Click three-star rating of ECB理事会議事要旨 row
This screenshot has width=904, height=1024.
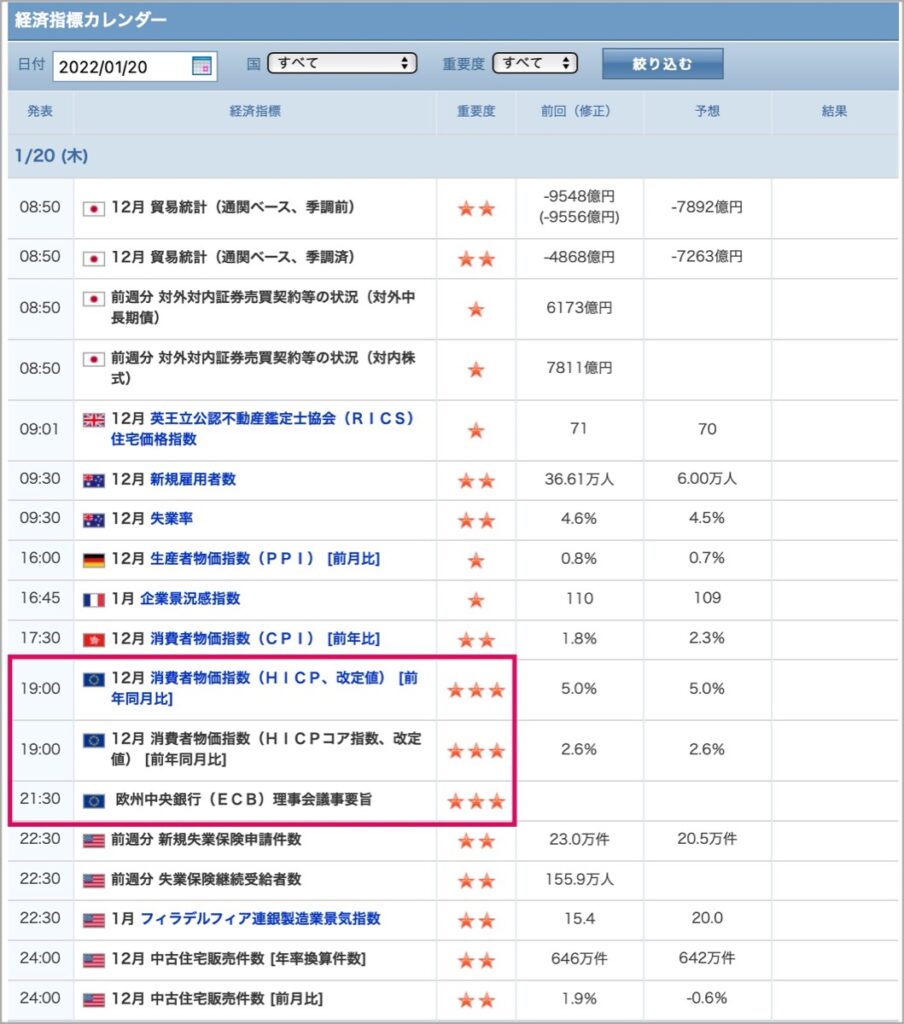coord(476,801)
